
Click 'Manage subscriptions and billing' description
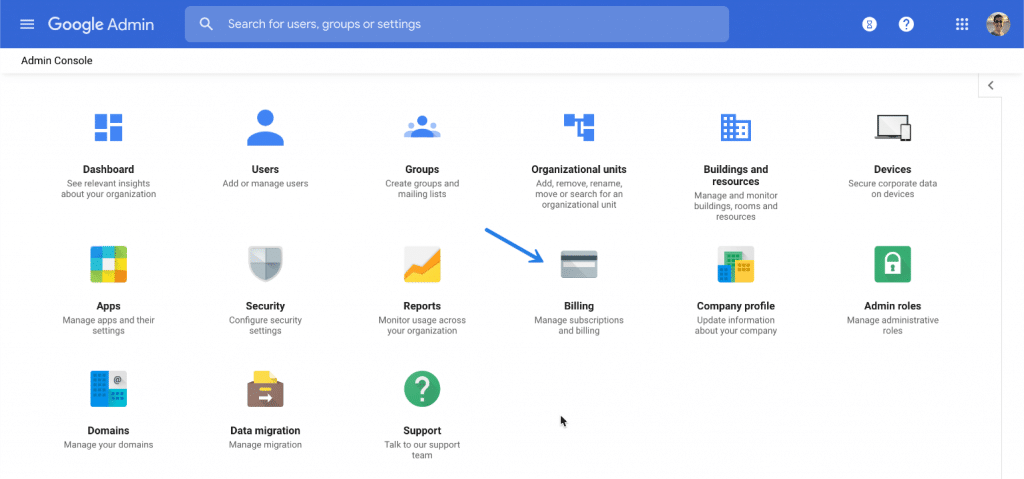click(x=579, y=325)
